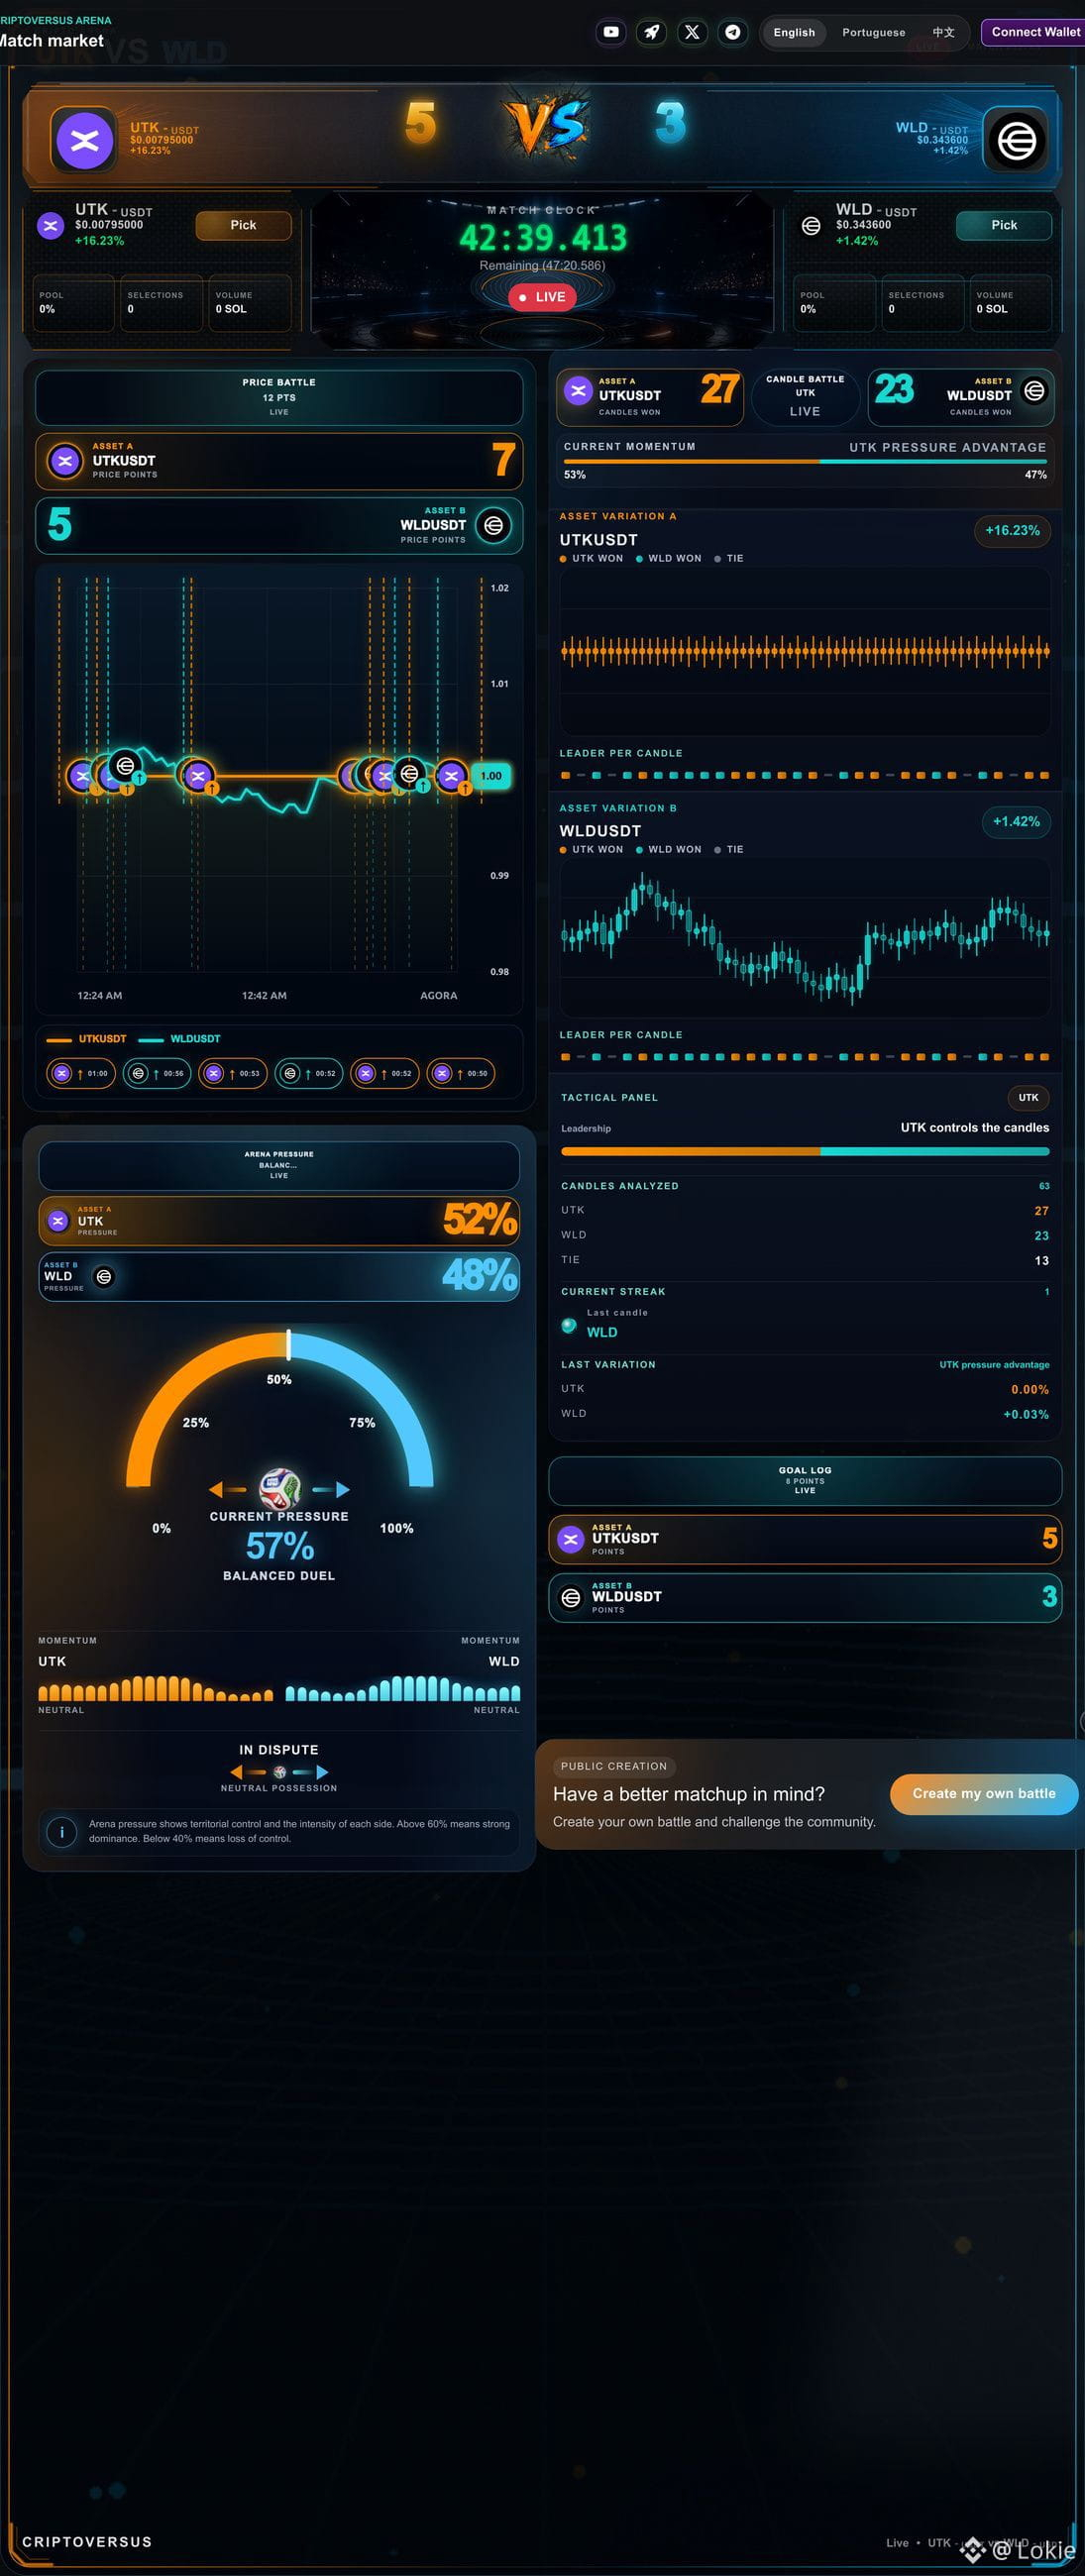Click UTK coin icon beside the UTK Pick button
The height and width of the screenshot is (2576, 1085).
(x=50, y=226)
